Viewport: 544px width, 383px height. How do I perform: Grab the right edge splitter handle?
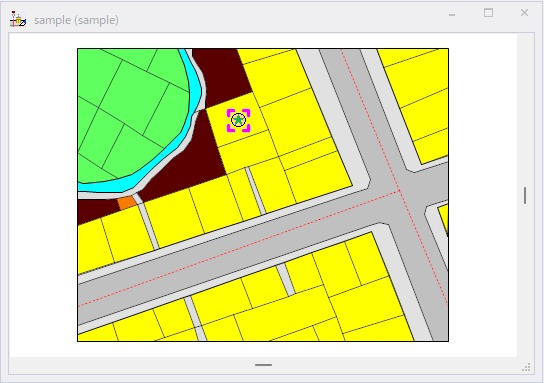point(525,195)
